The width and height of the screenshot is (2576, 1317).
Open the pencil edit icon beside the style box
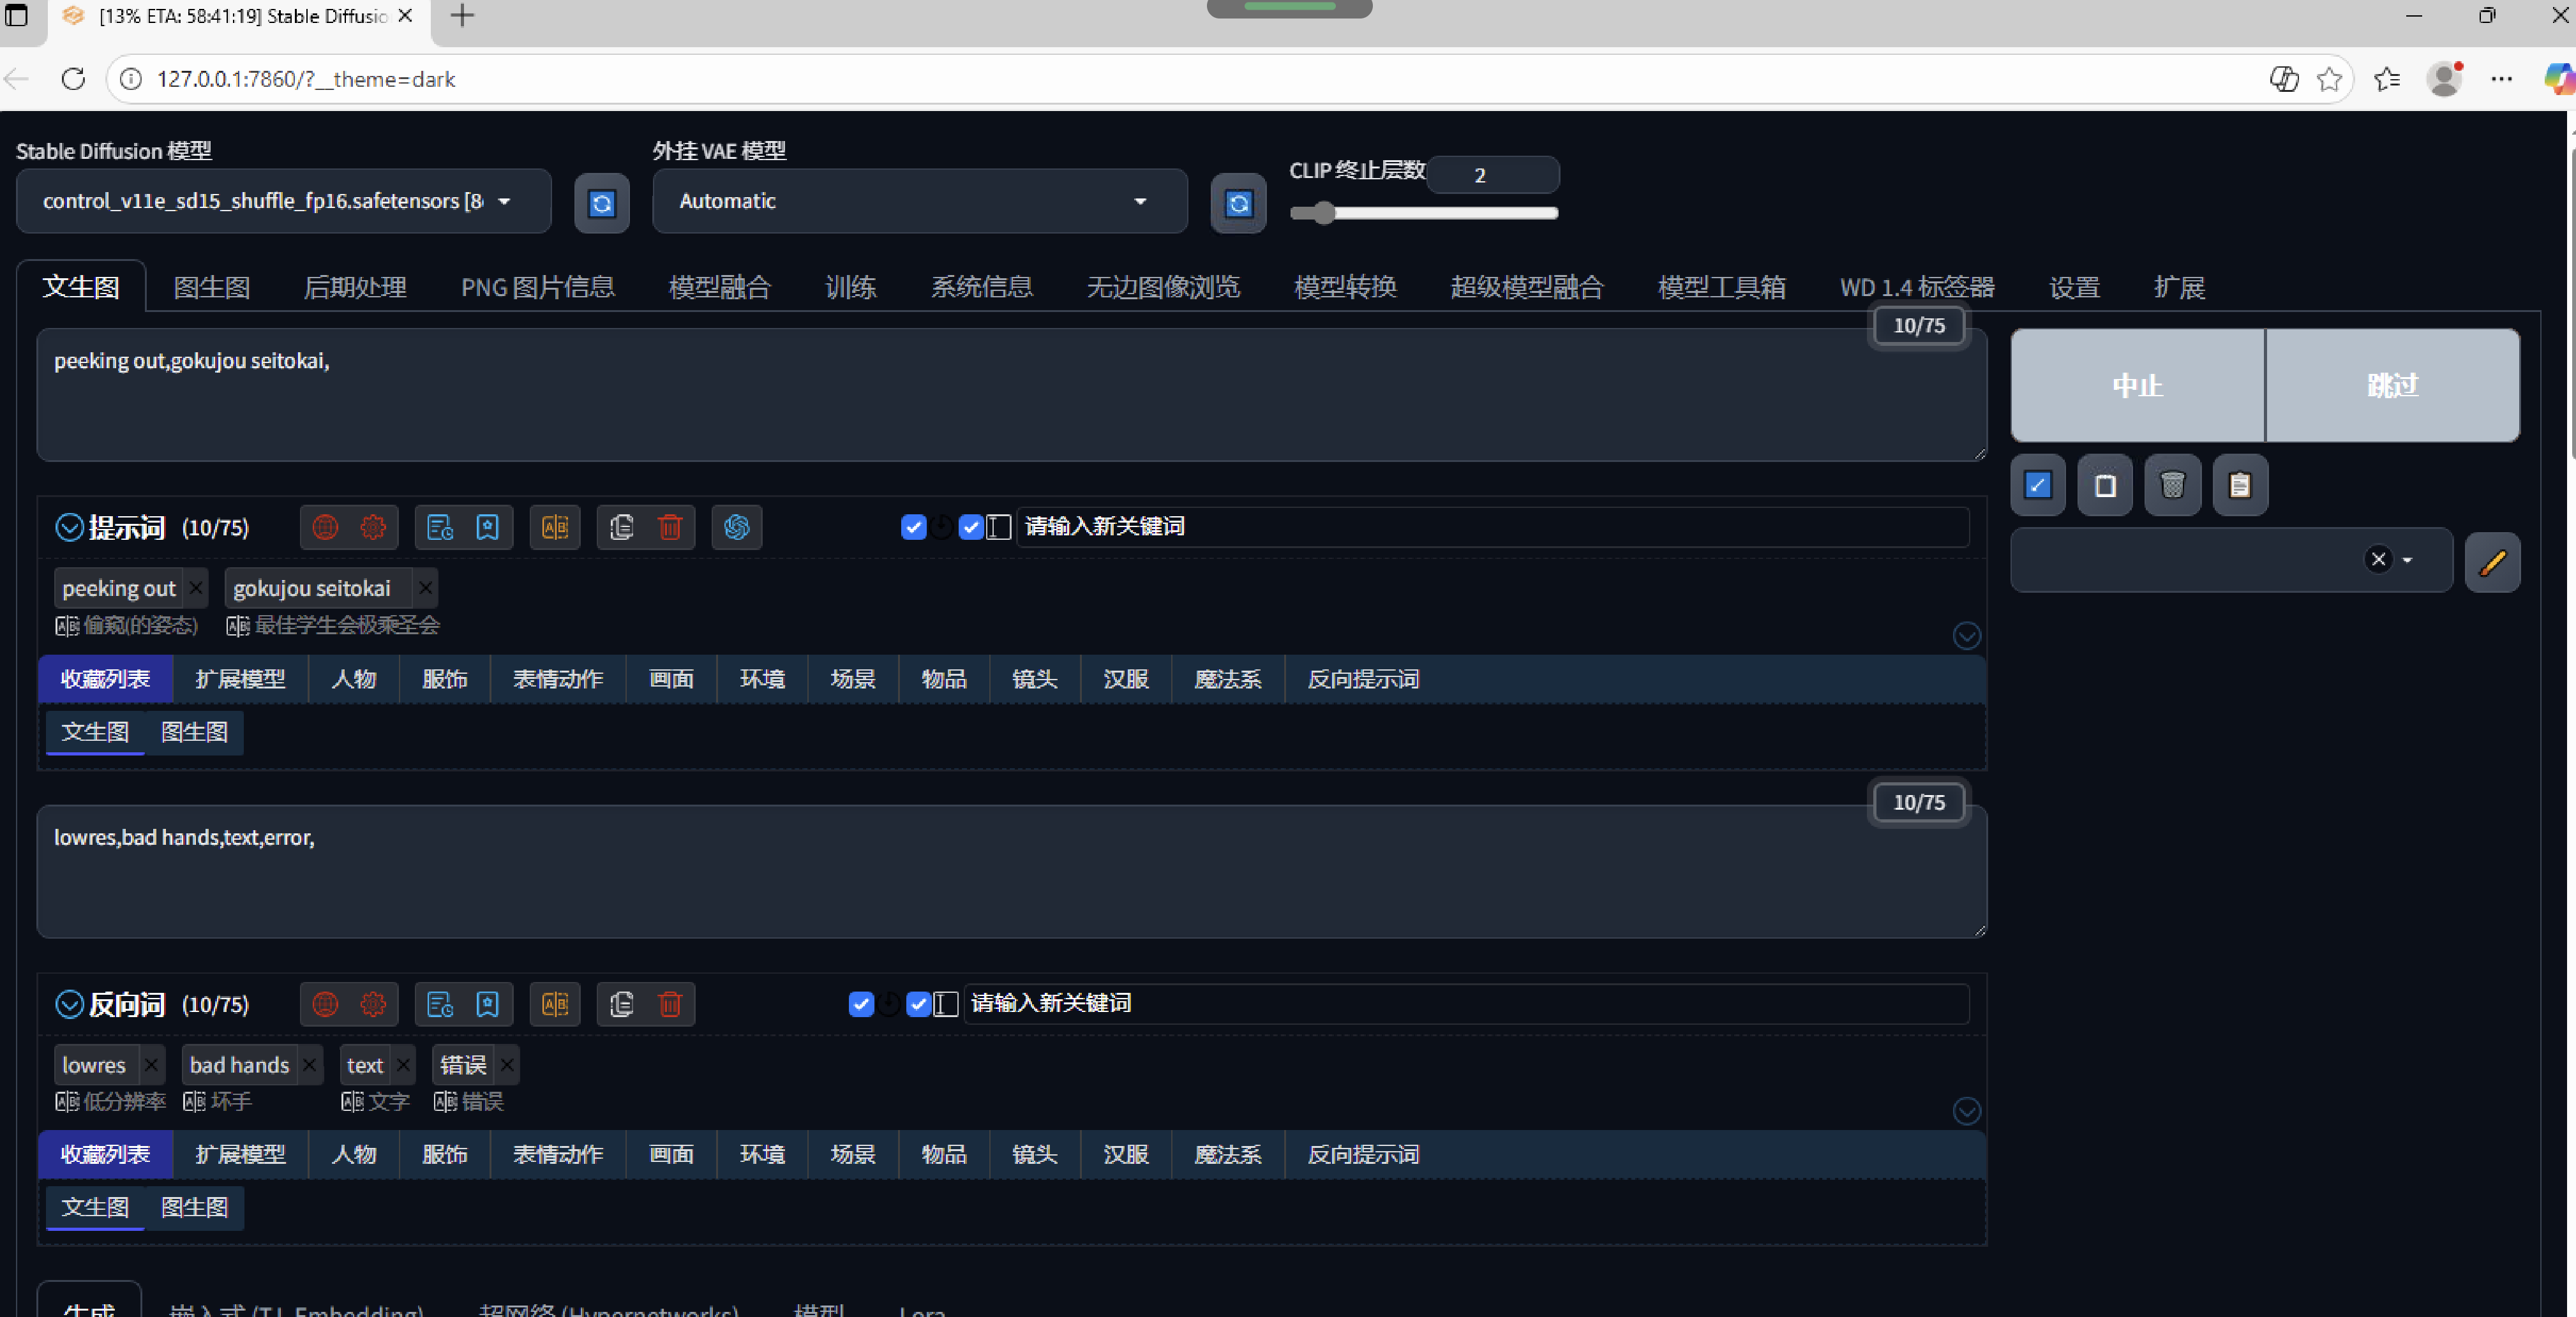(2493, 561)
